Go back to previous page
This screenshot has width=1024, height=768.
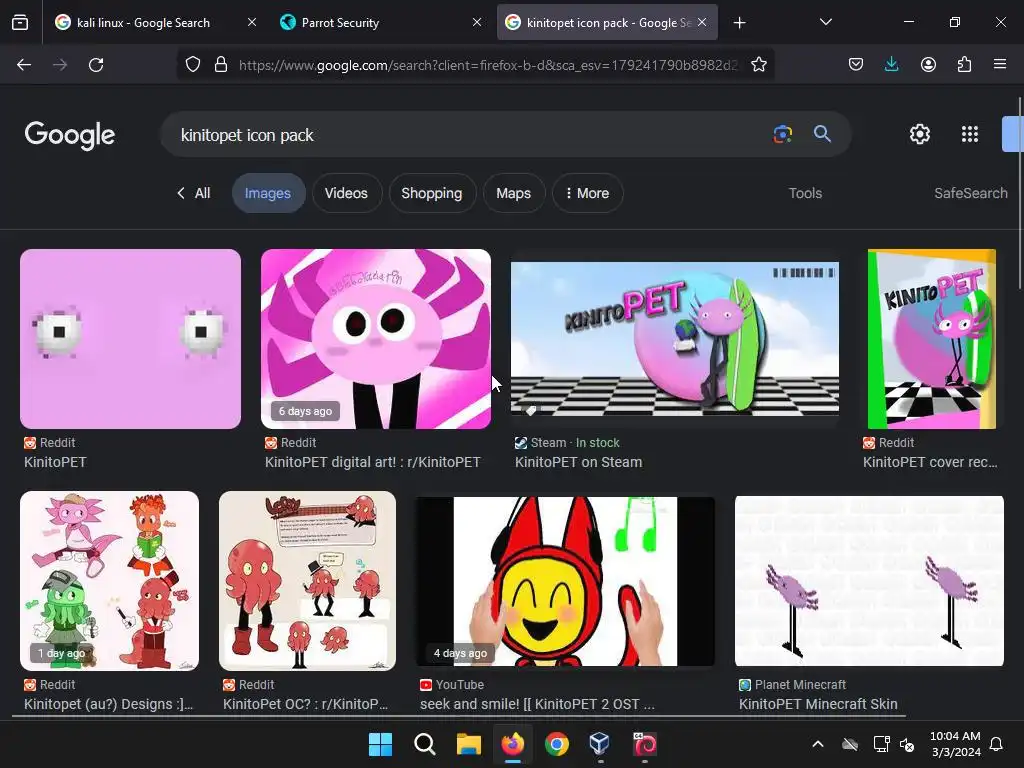click(24, 65)
